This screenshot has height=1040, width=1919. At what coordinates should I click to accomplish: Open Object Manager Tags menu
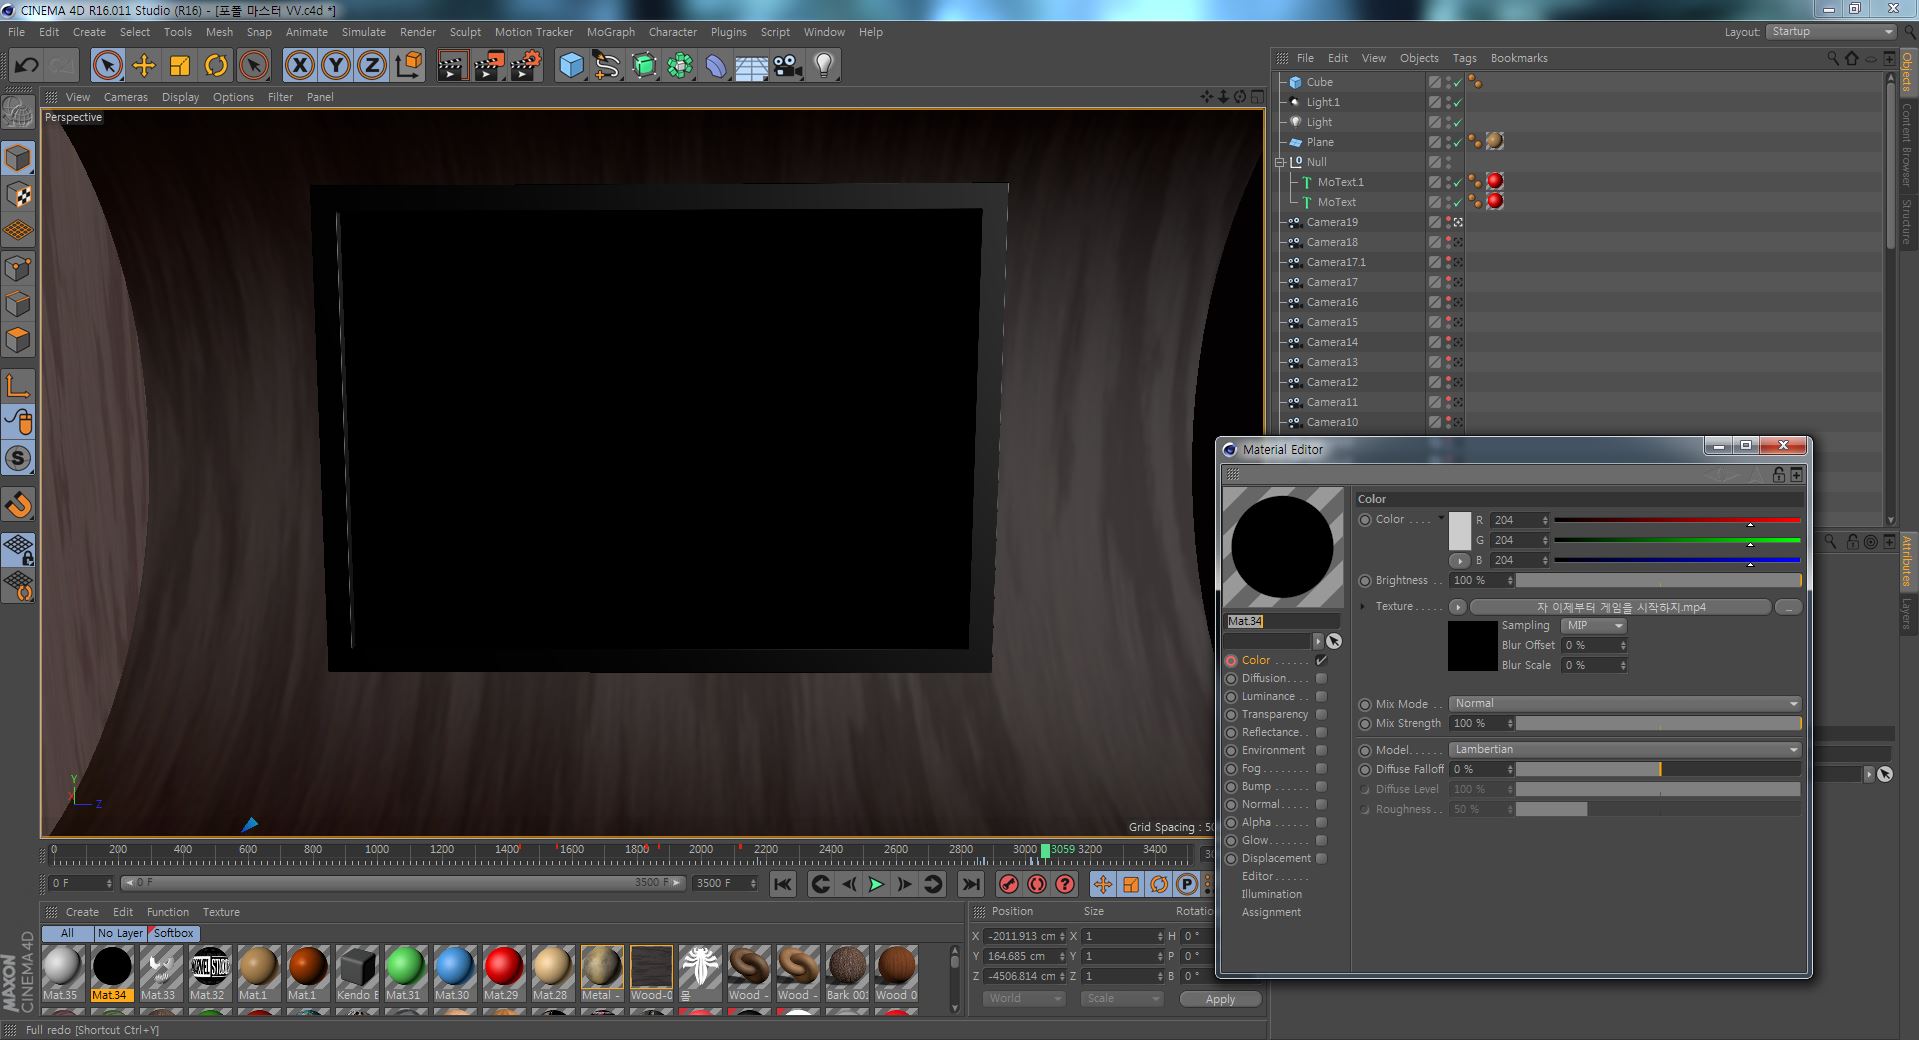pos(1464,58)
